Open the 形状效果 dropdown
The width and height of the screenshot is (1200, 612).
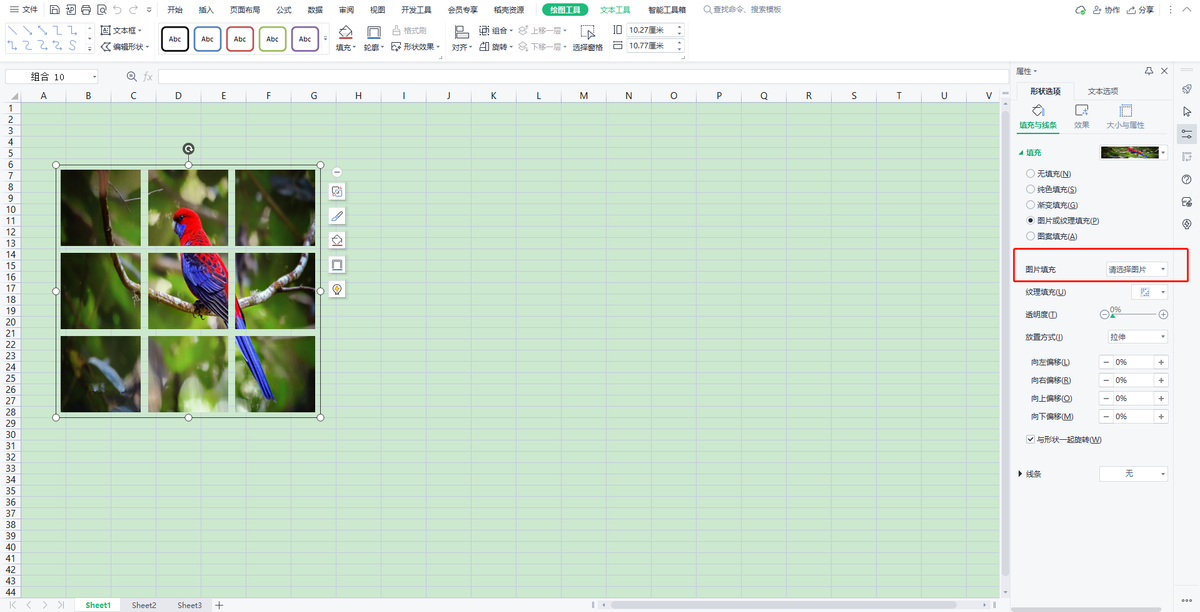pos(415,47)
